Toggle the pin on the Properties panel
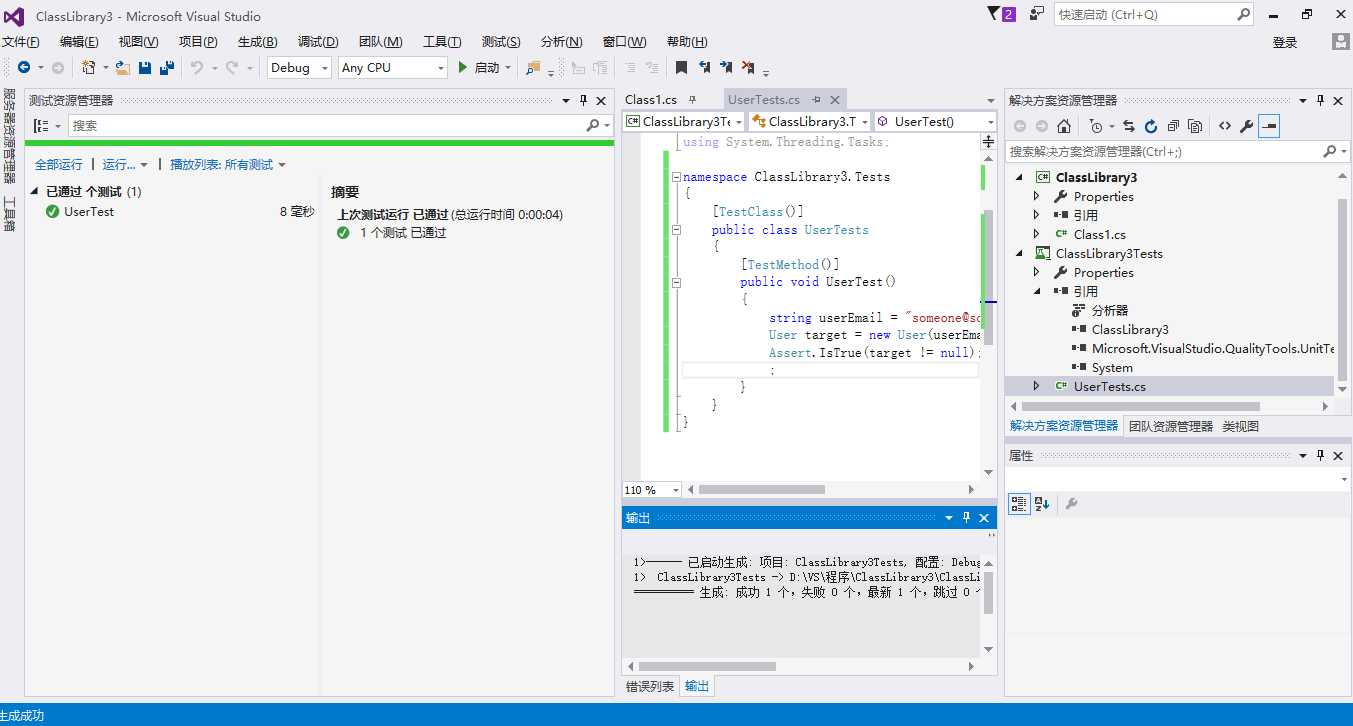This screenshot has height=726, width=1353. click(1320, 455)
